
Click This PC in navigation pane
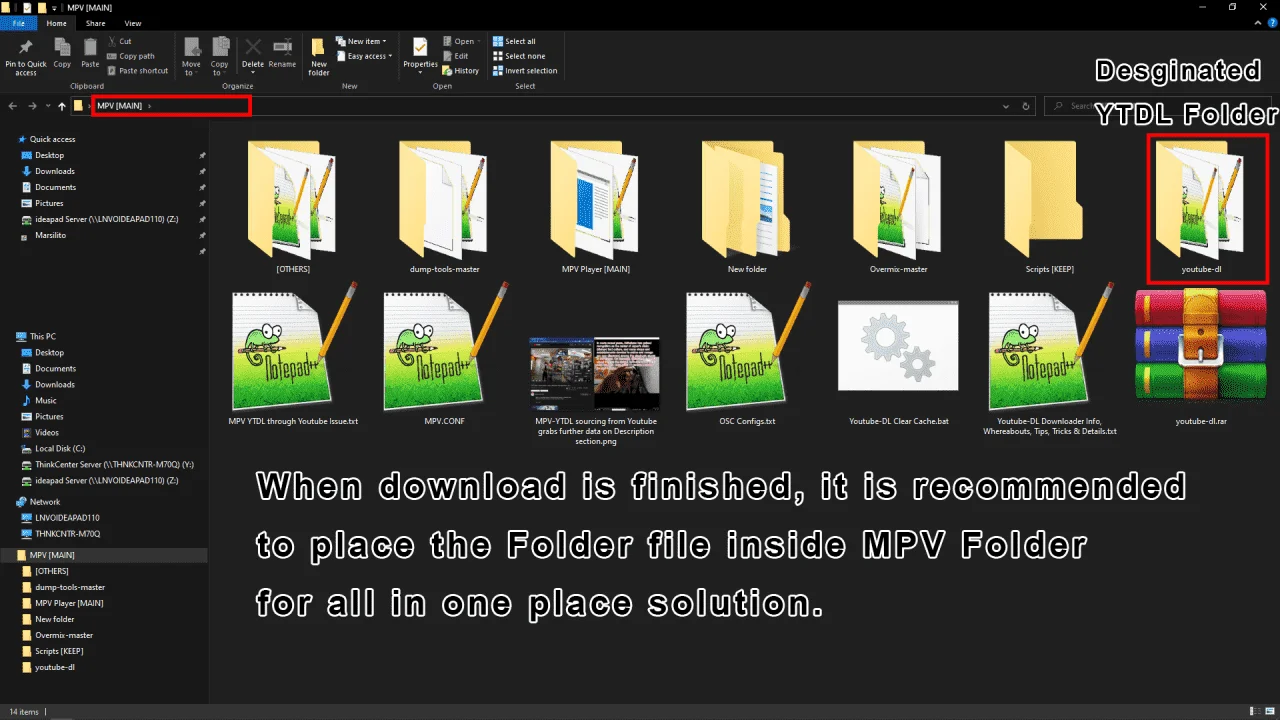(x=42, y=336)
